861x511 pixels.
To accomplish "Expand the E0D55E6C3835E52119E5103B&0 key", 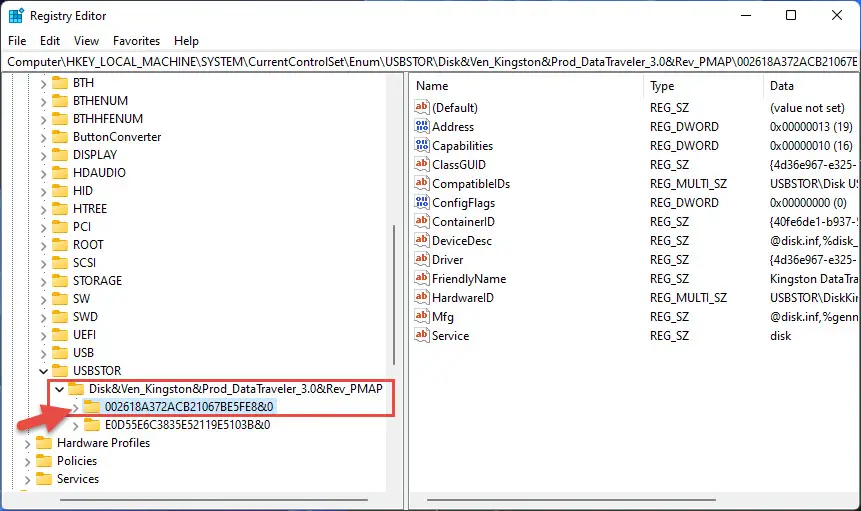I will coord(75,425).
